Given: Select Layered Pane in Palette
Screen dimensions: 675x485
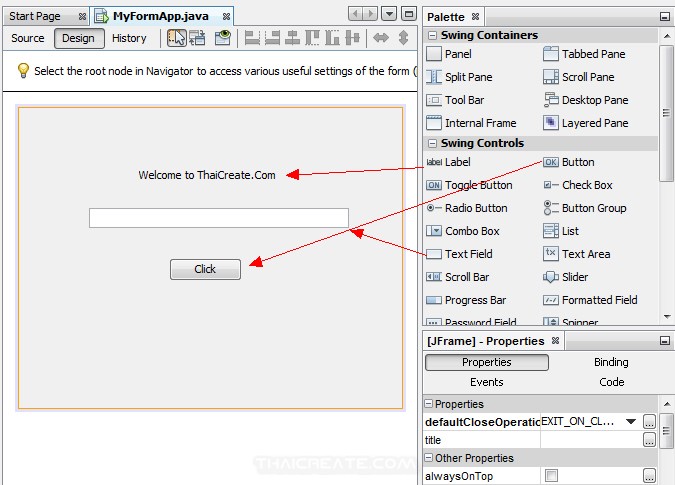Looking at the screenshot, I should tap(586, 123).
